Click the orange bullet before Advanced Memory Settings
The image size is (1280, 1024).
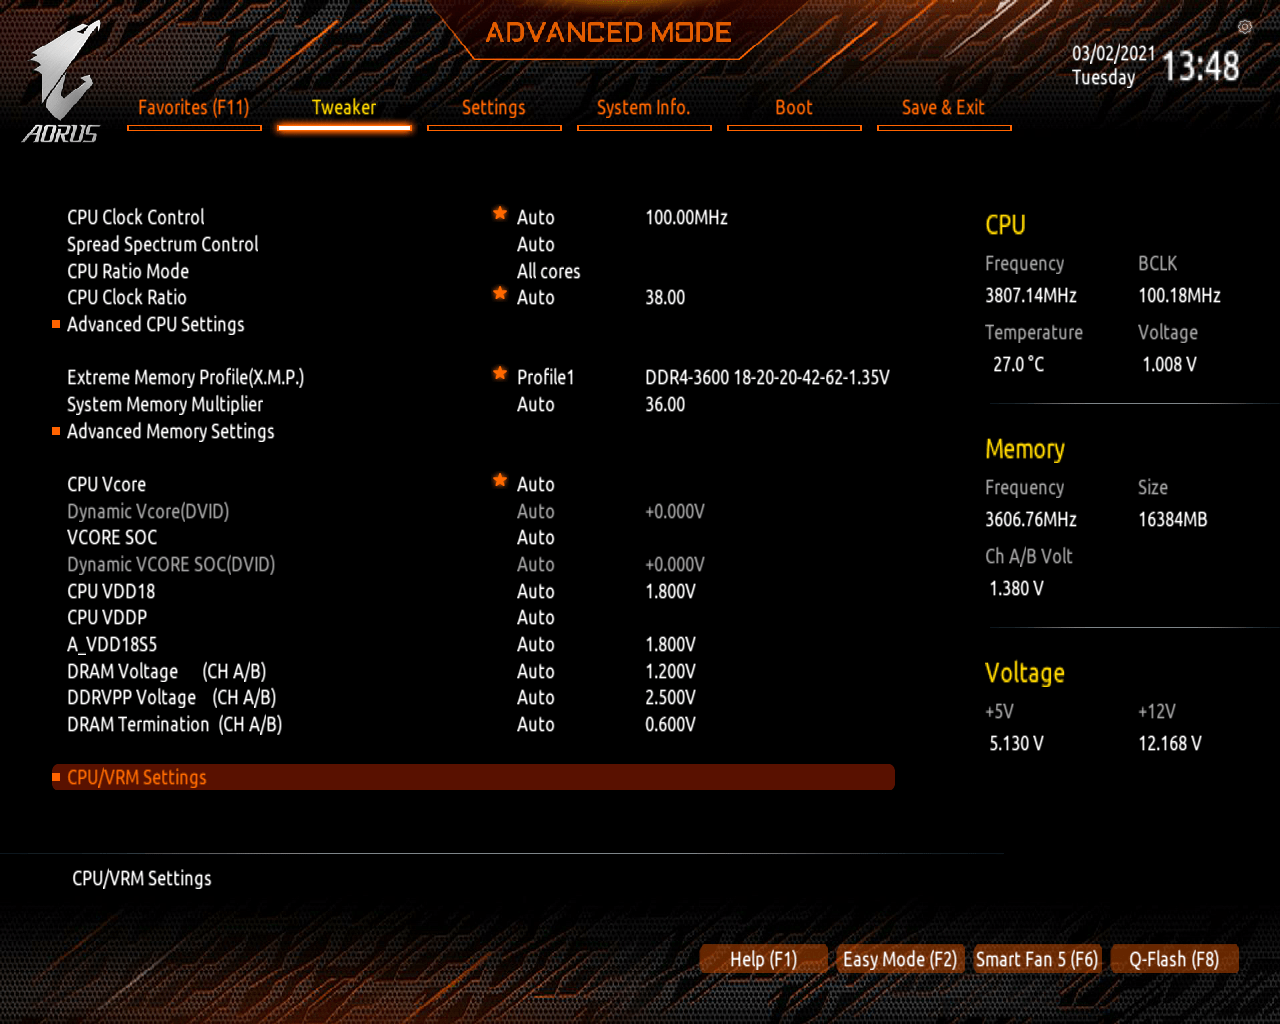(x=56, y=431)
